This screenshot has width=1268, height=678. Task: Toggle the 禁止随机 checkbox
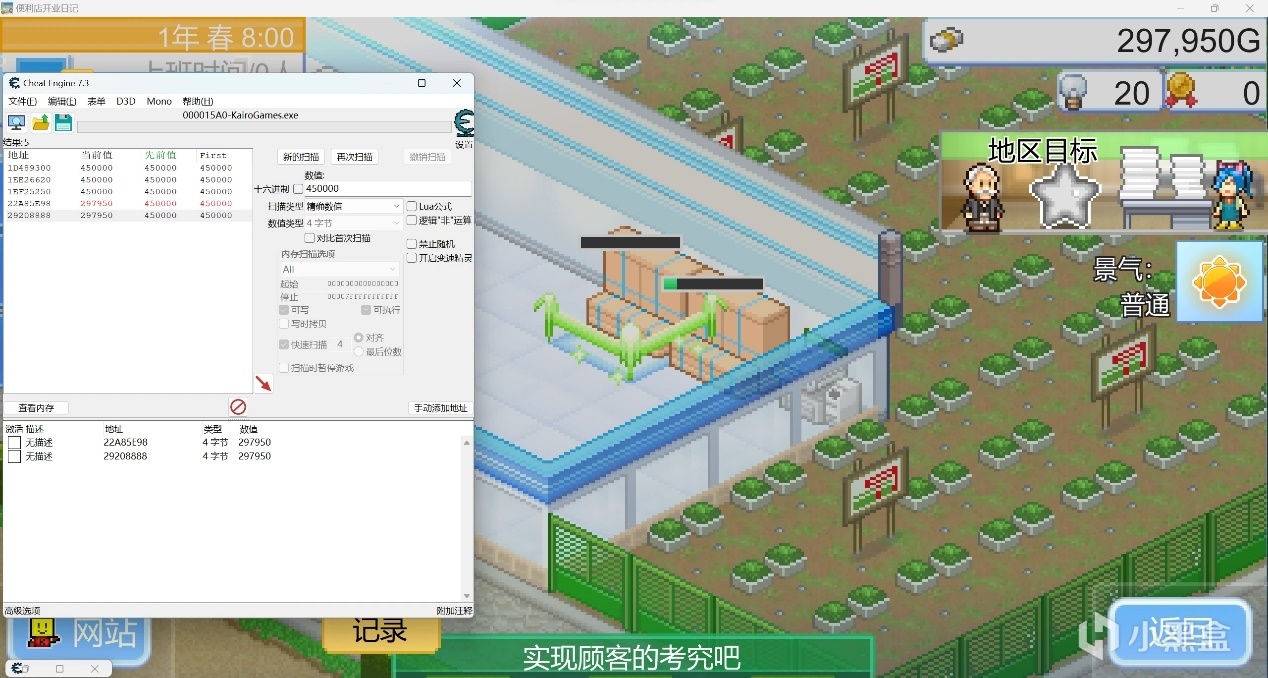click(412, 244)
